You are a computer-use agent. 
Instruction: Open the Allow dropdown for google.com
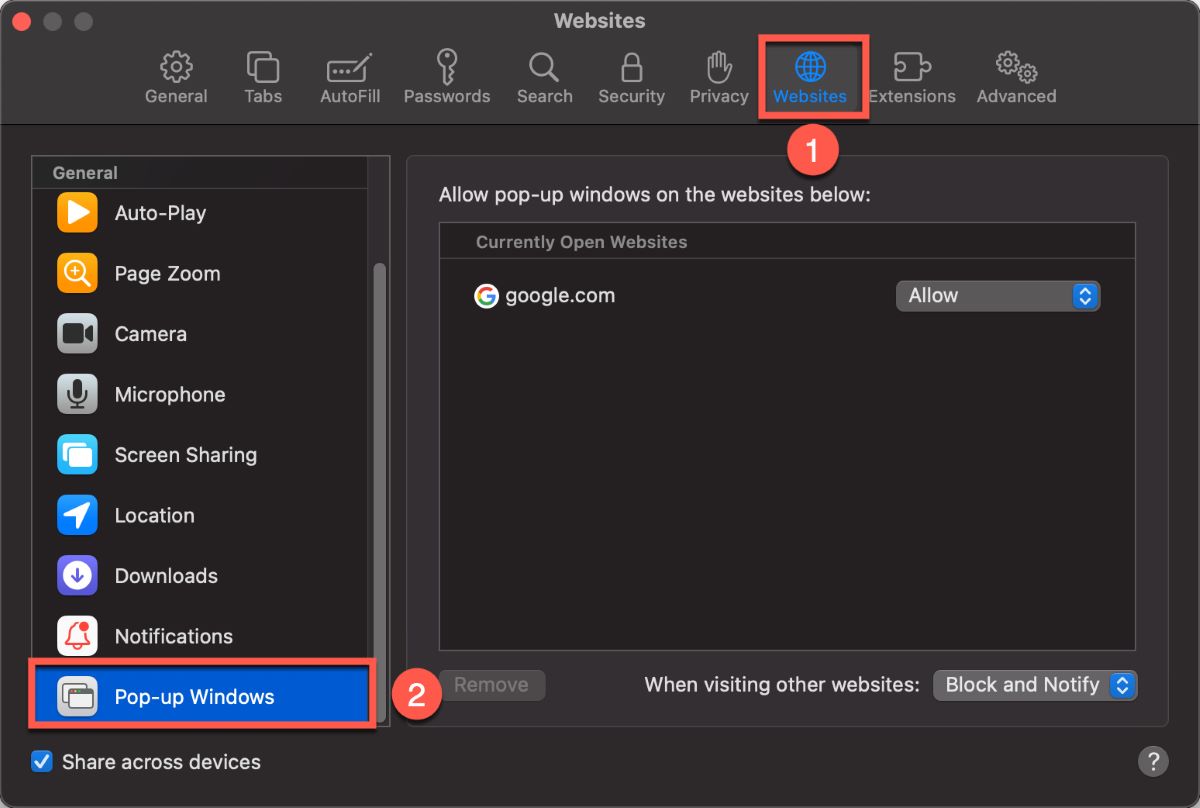tap(997, 295)
